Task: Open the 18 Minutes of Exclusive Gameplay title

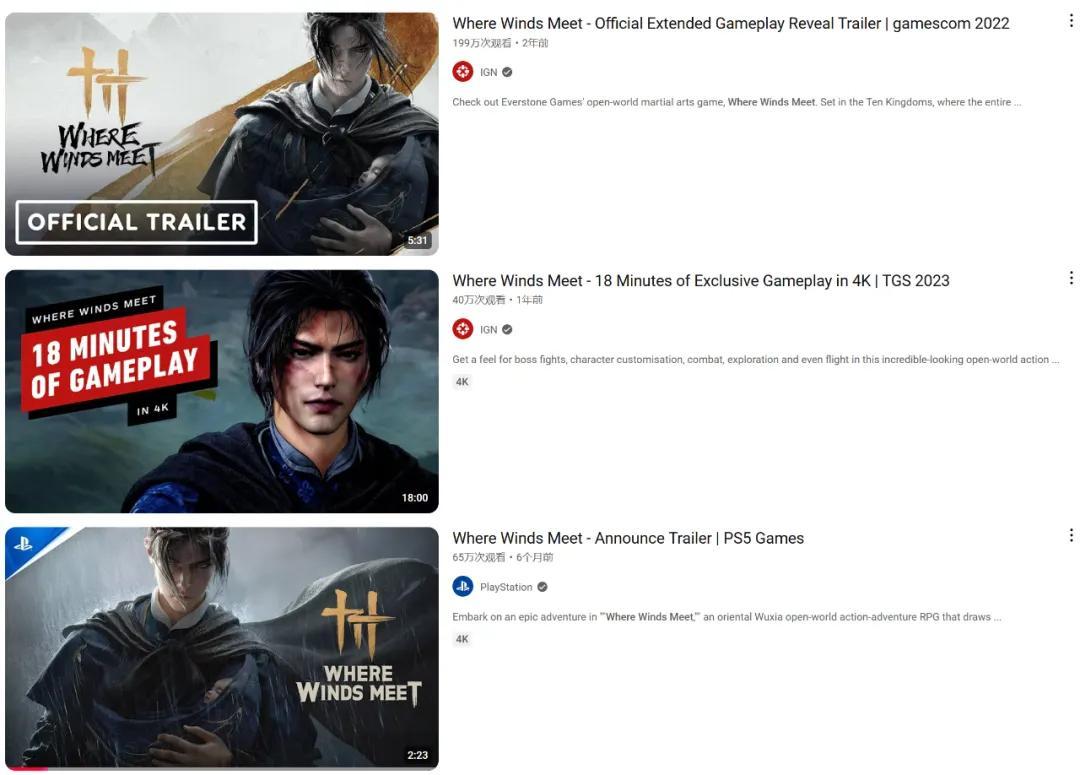Action: 700,281
